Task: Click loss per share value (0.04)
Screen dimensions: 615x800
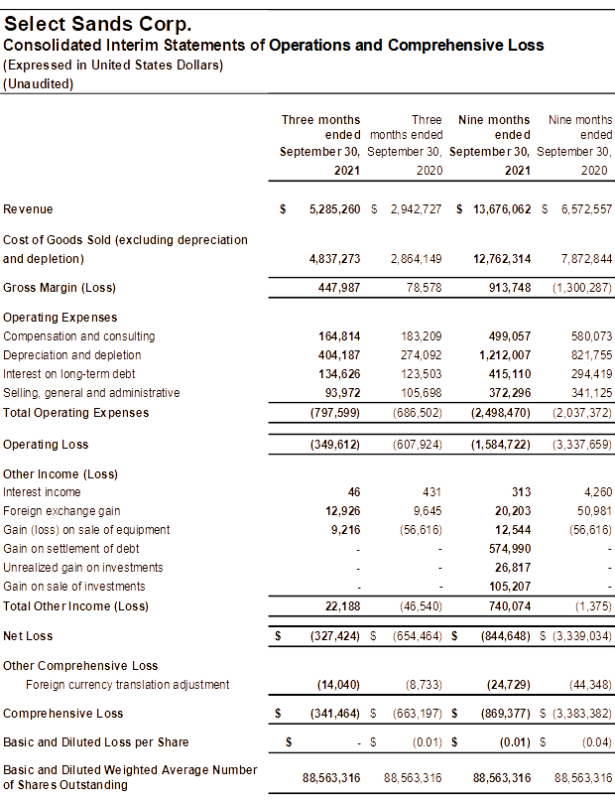Action: [x=597, y=742]
